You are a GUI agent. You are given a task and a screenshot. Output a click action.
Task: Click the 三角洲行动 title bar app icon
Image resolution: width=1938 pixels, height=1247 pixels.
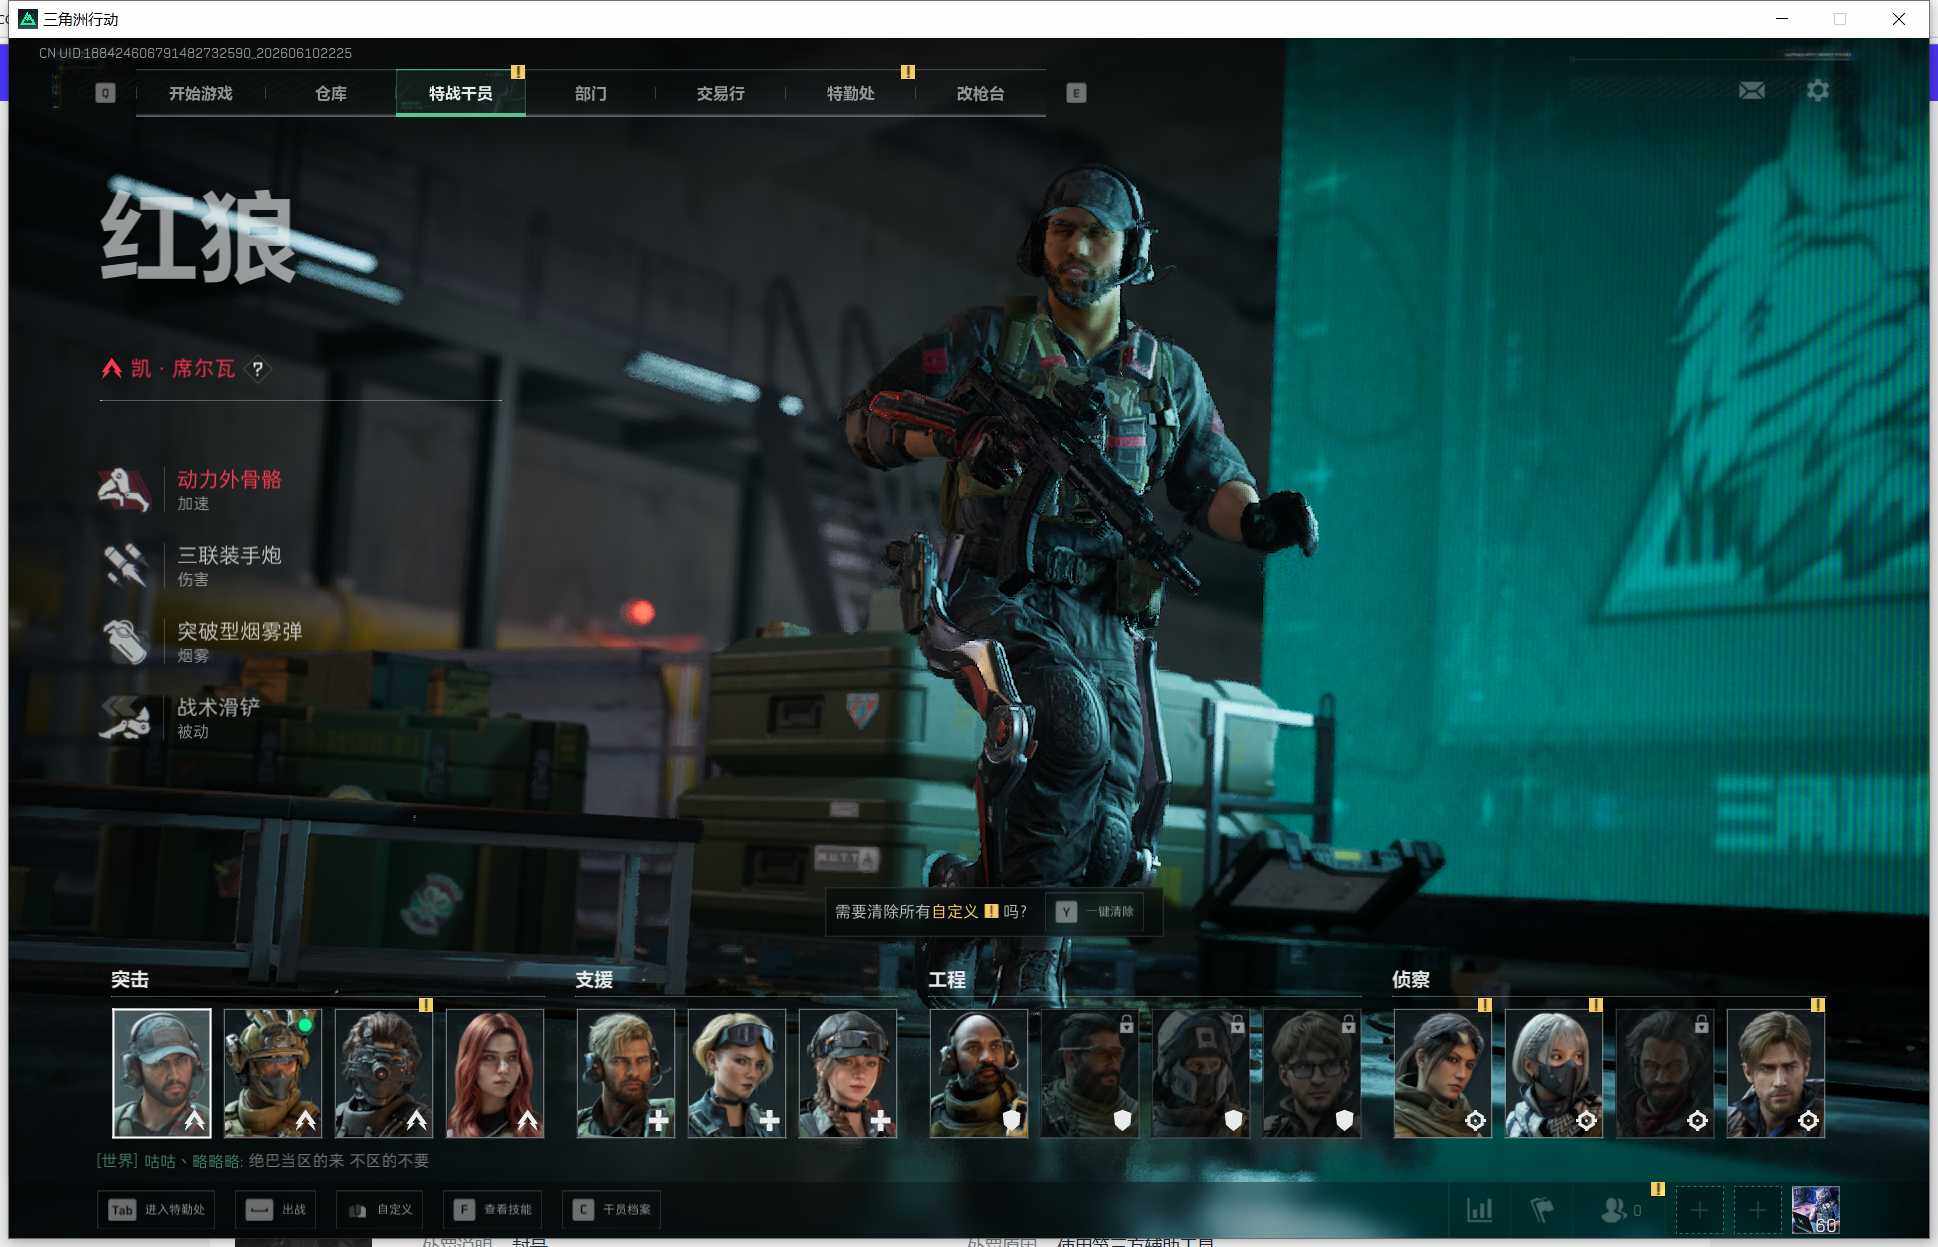click(x=28, y=19)
